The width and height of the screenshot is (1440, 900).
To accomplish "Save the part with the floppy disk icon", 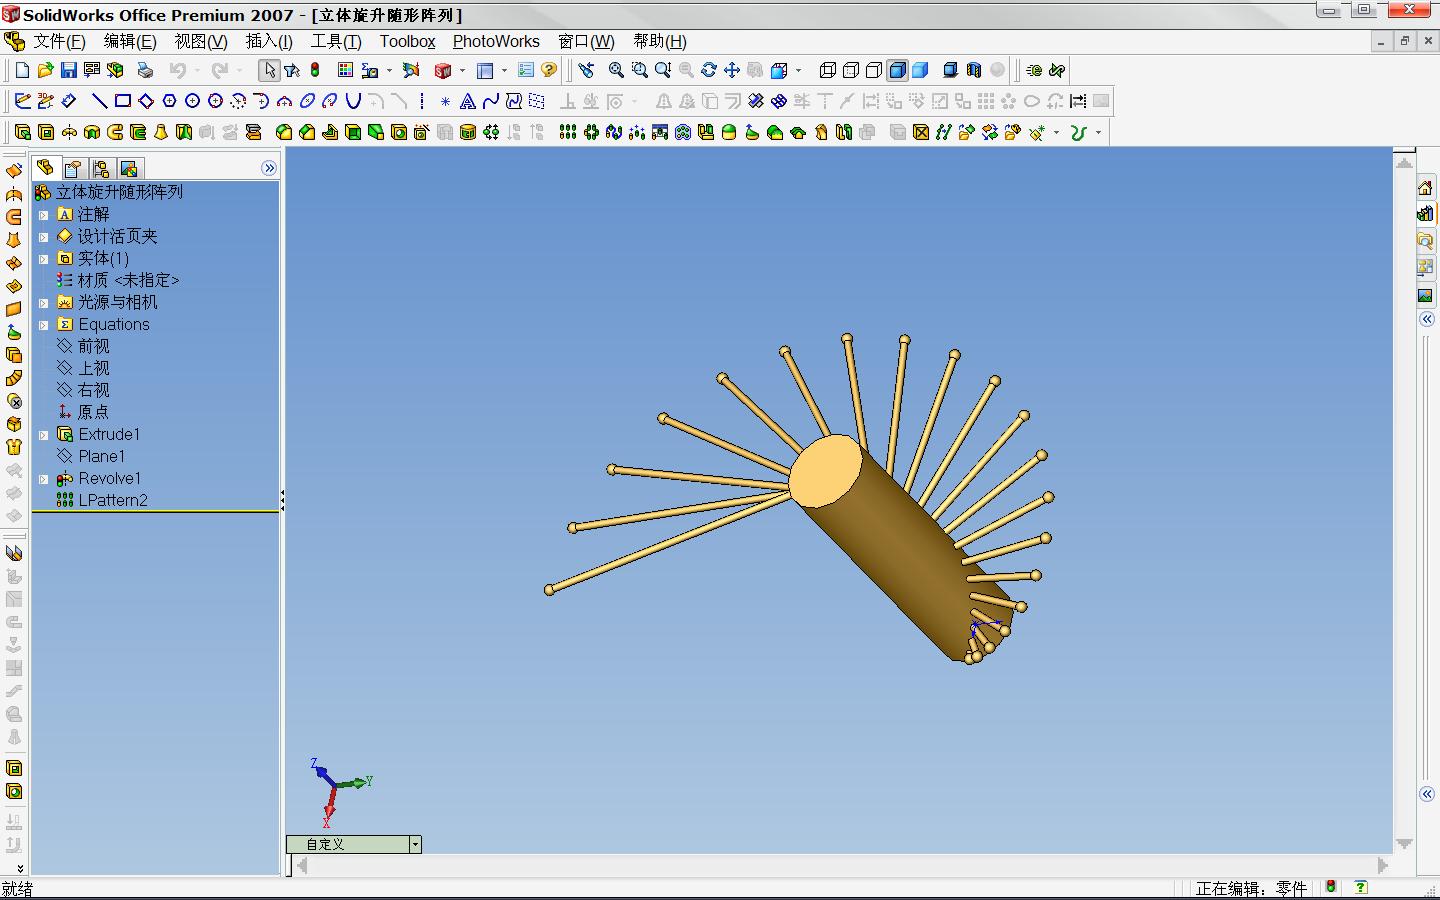I will coord(68,70).
